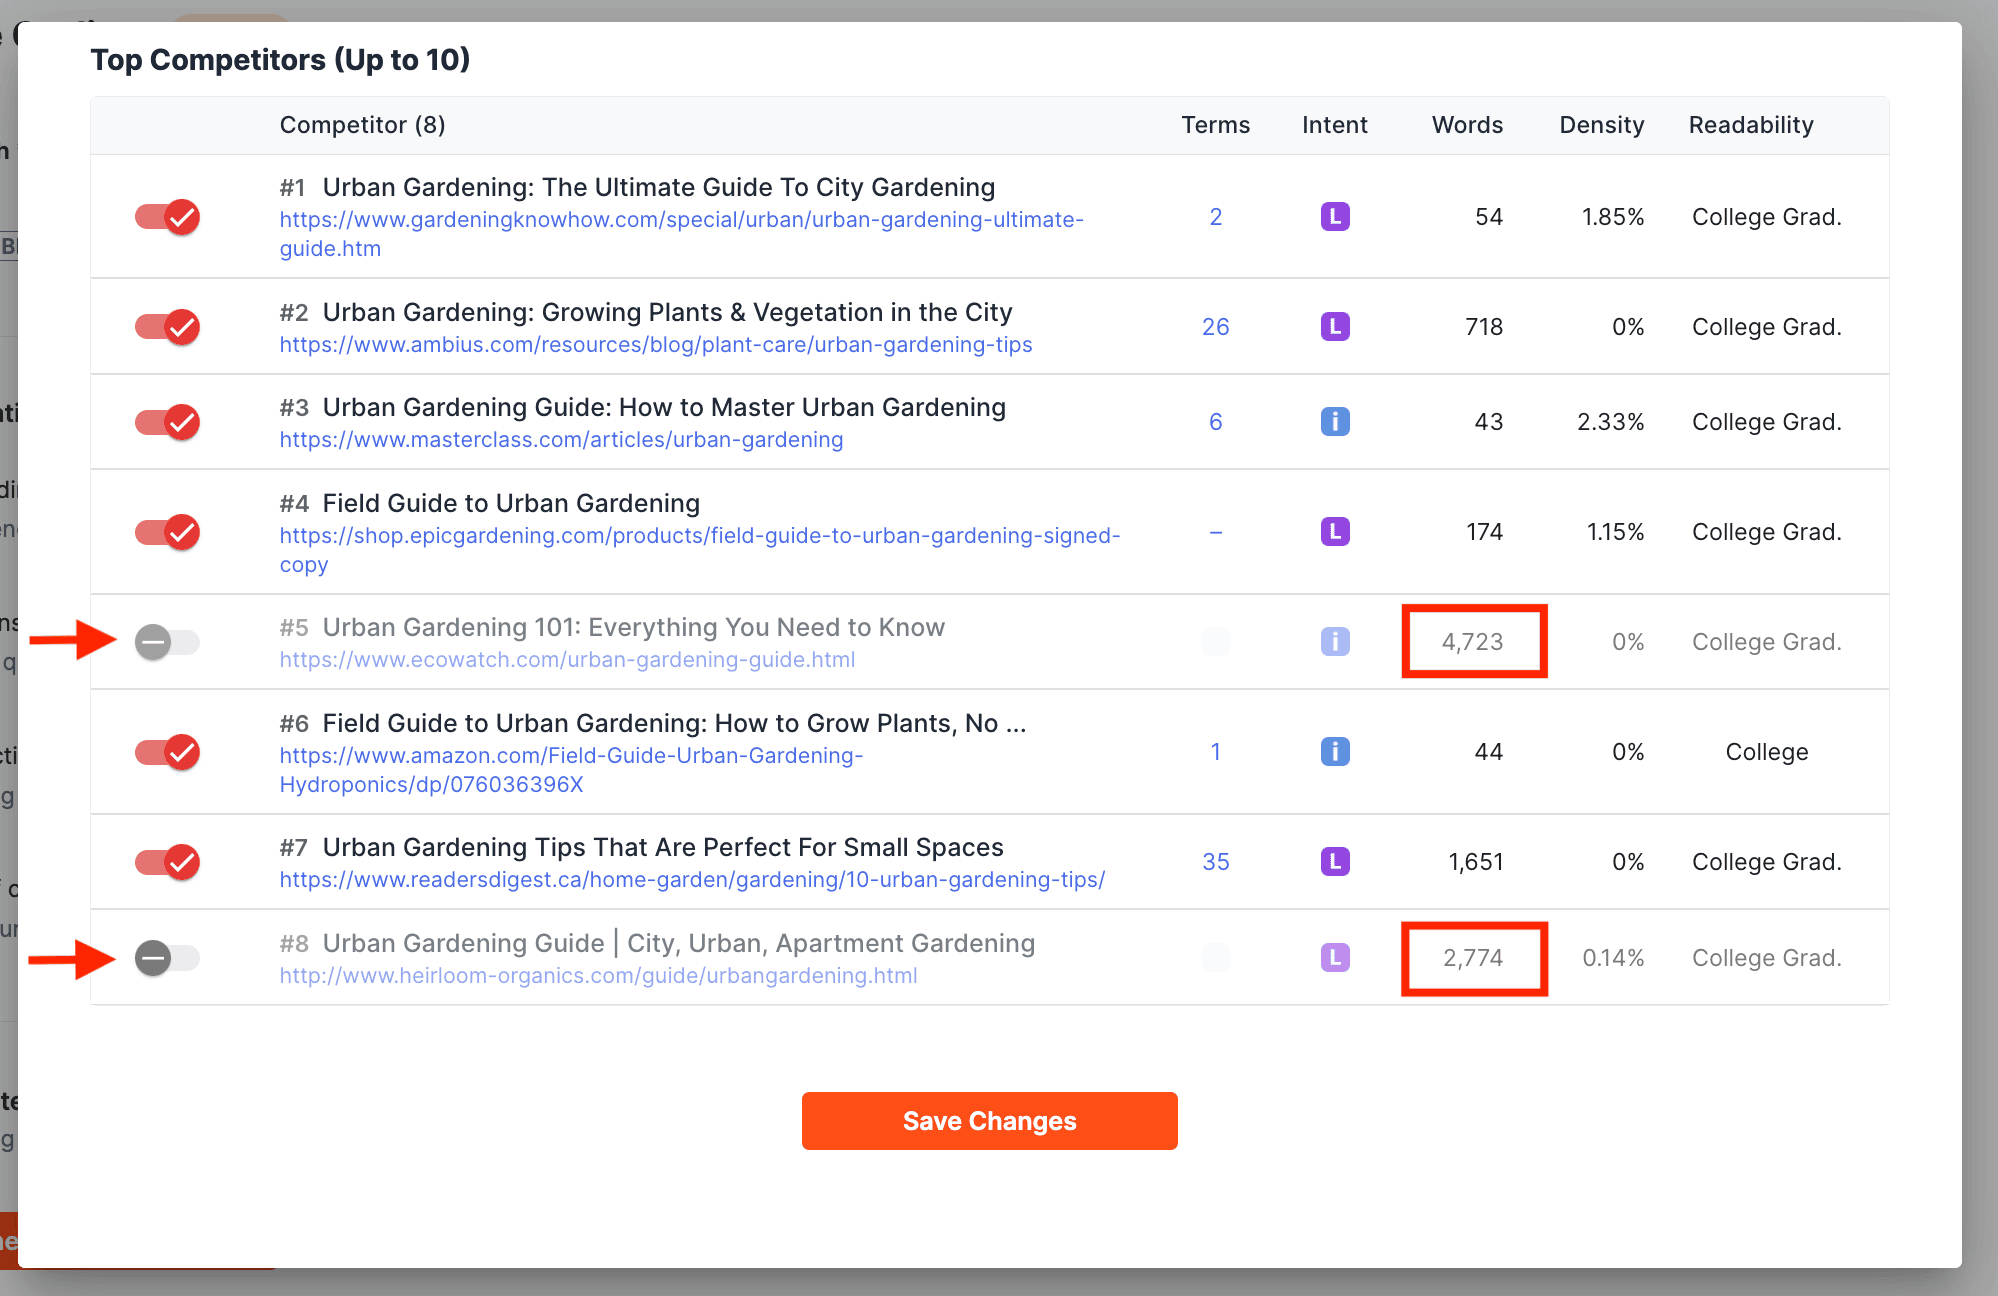Click intent icon for competitor #2
This screenshot has width=1998, height=1296.
click(x=1335, y=327)
